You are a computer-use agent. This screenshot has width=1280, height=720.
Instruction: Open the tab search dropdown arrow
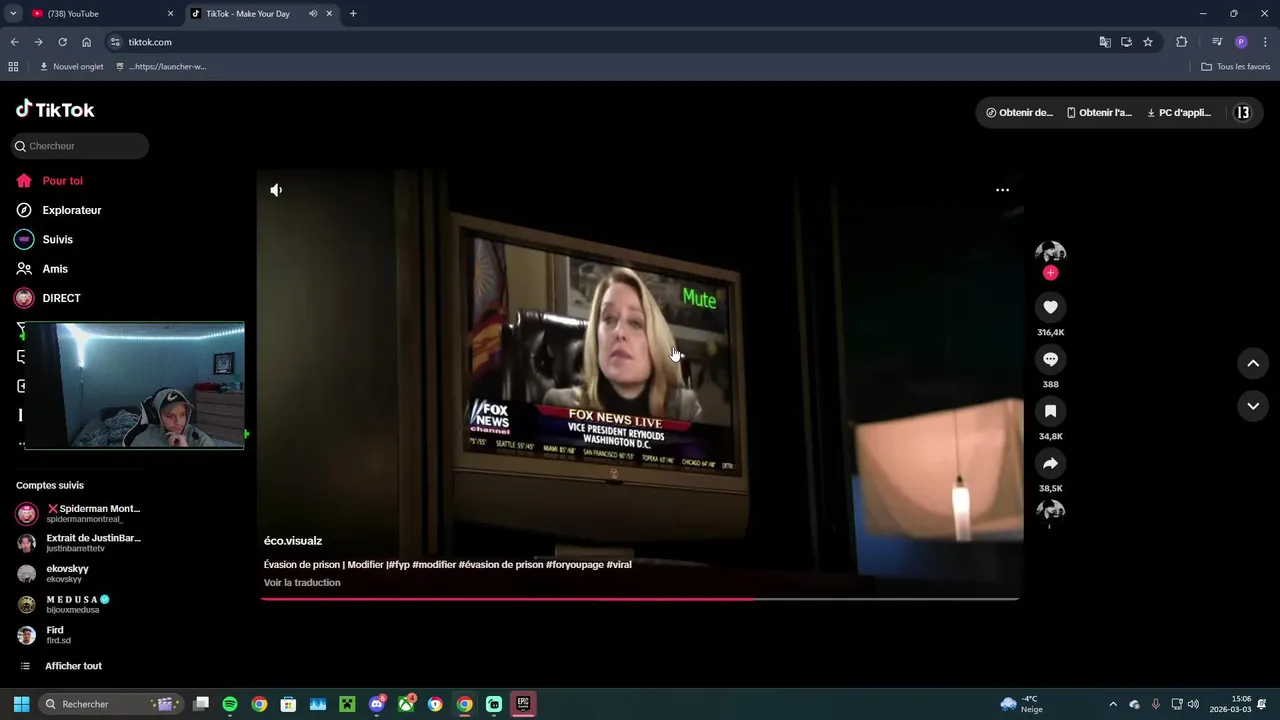[13, 14]
